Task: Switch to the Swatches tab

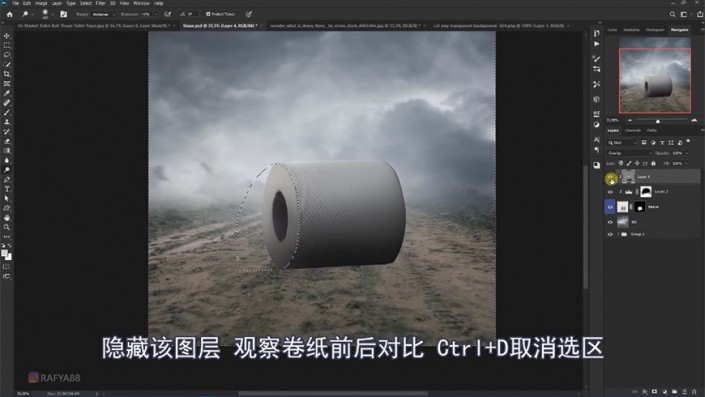Action: point(631,30)
